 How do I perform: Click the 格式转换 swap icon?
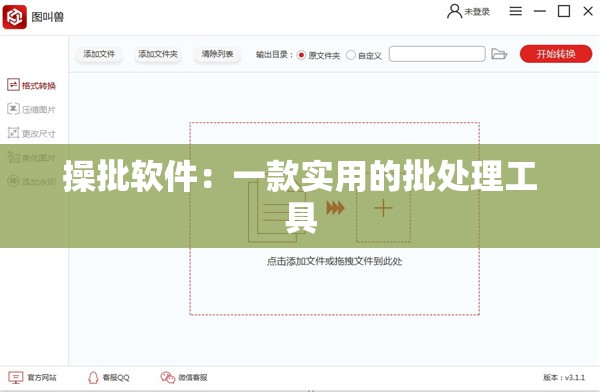tap(13, 85)
